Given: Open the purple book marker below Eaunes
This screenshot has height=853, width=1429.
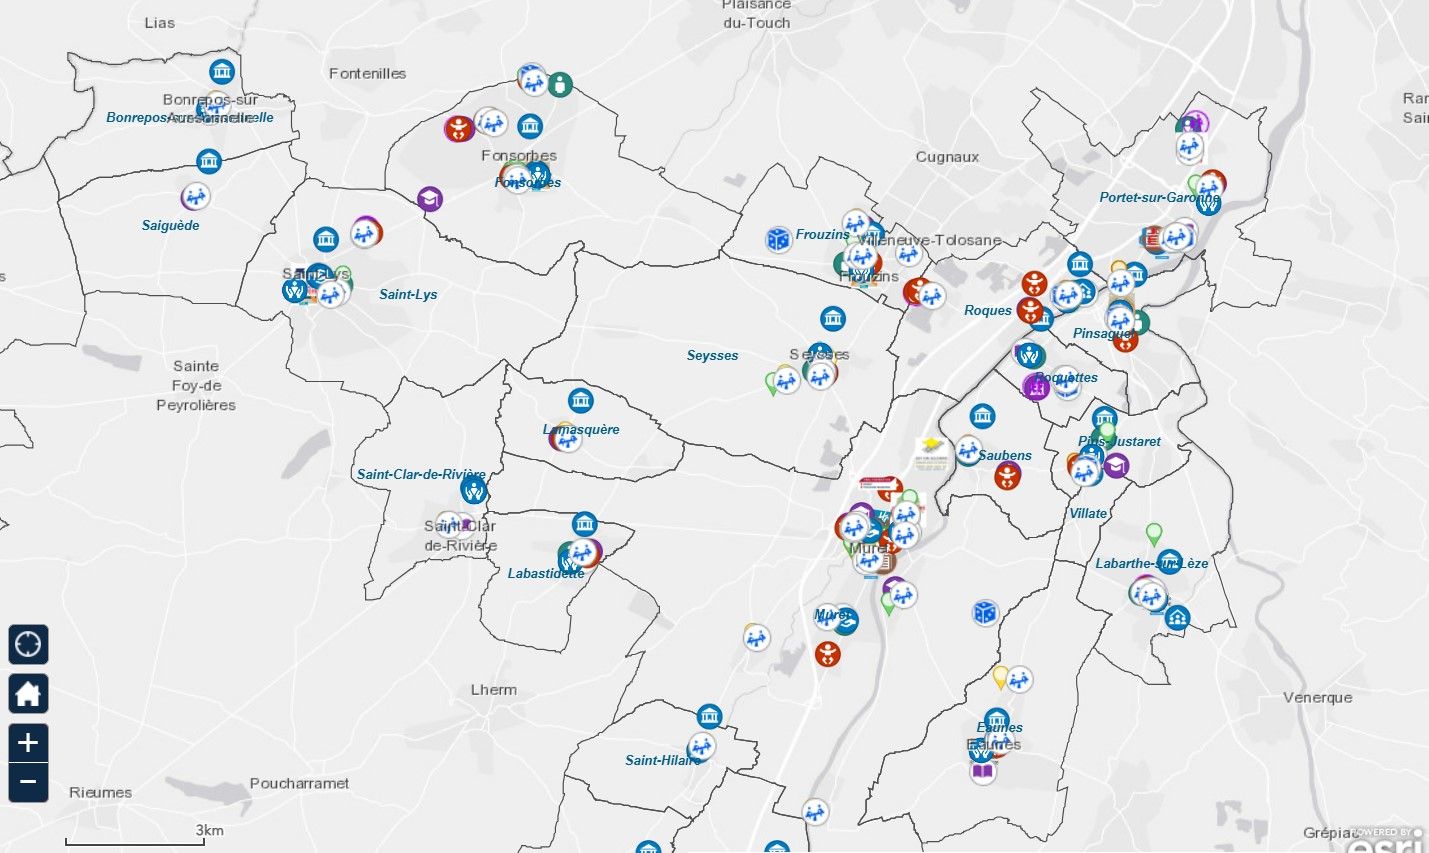Looking at the screenshot, I should (984, 771).
